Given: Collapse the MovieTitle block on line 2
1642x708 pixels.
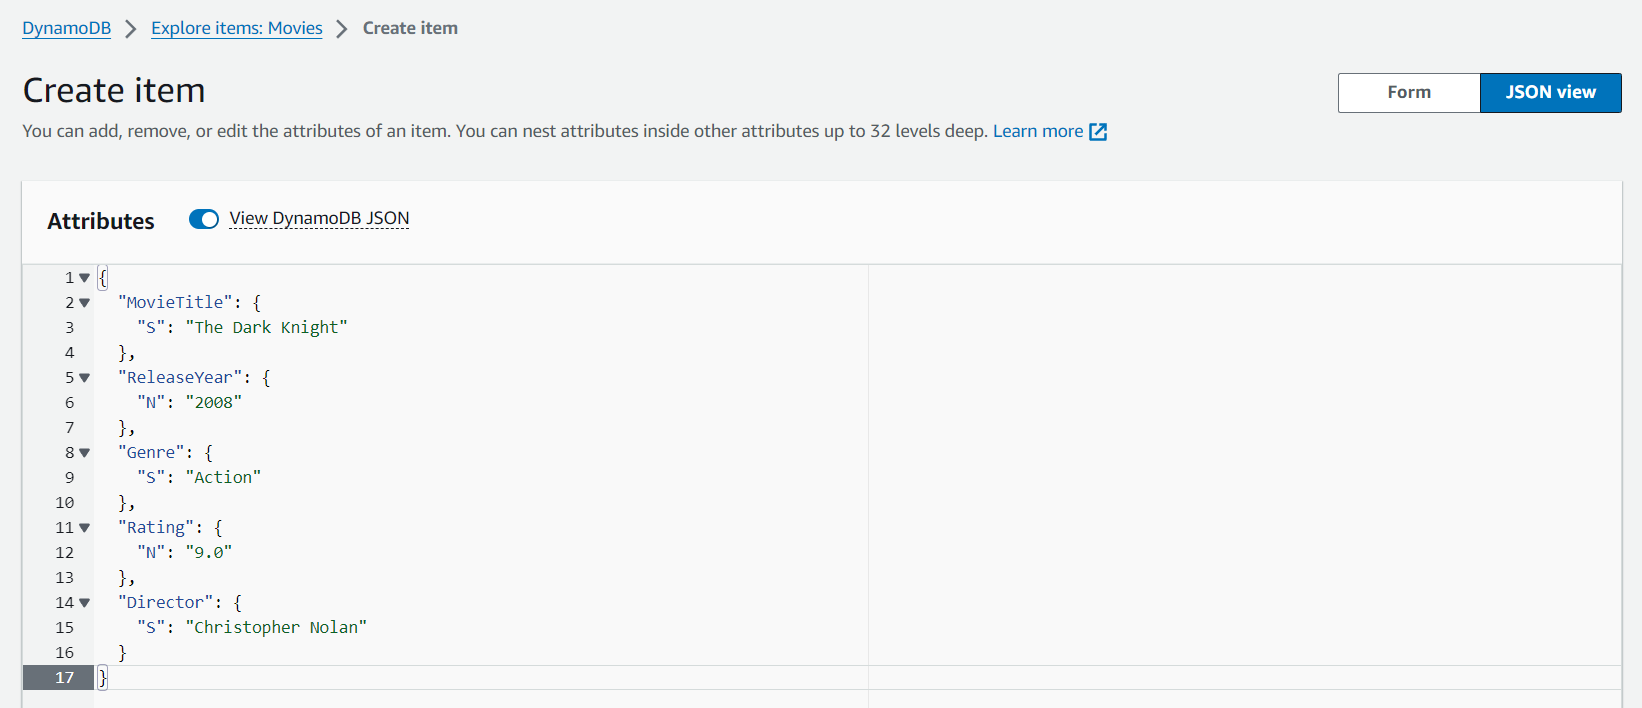Looking at the screenshot, I should (84, 303).
